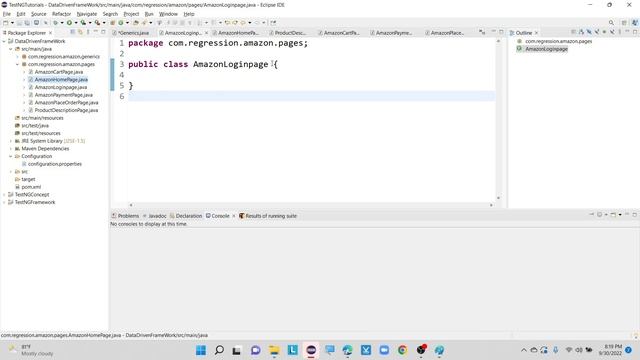Click the Search magnifier icon in toolbar
This screenshot has height=360, width=640.
(x=611, y=23)
